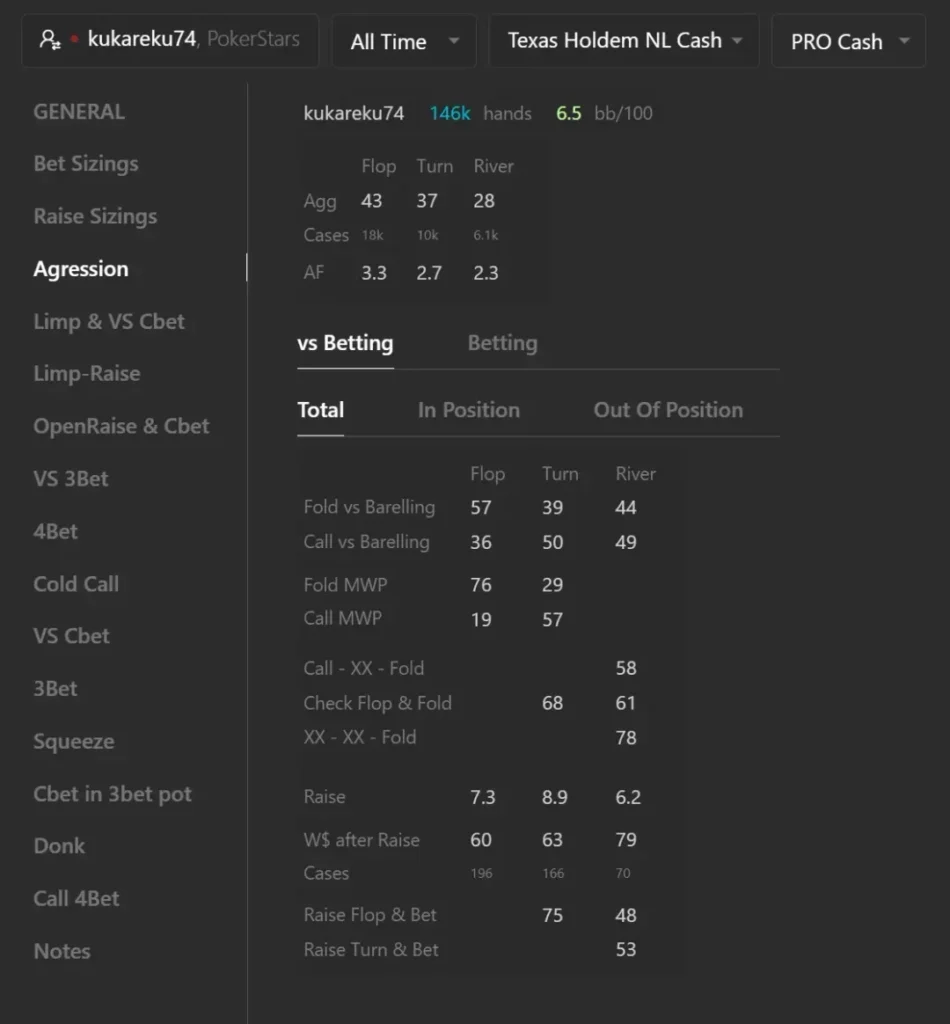Click the GENERAL sidebar heading

[79, 112]
